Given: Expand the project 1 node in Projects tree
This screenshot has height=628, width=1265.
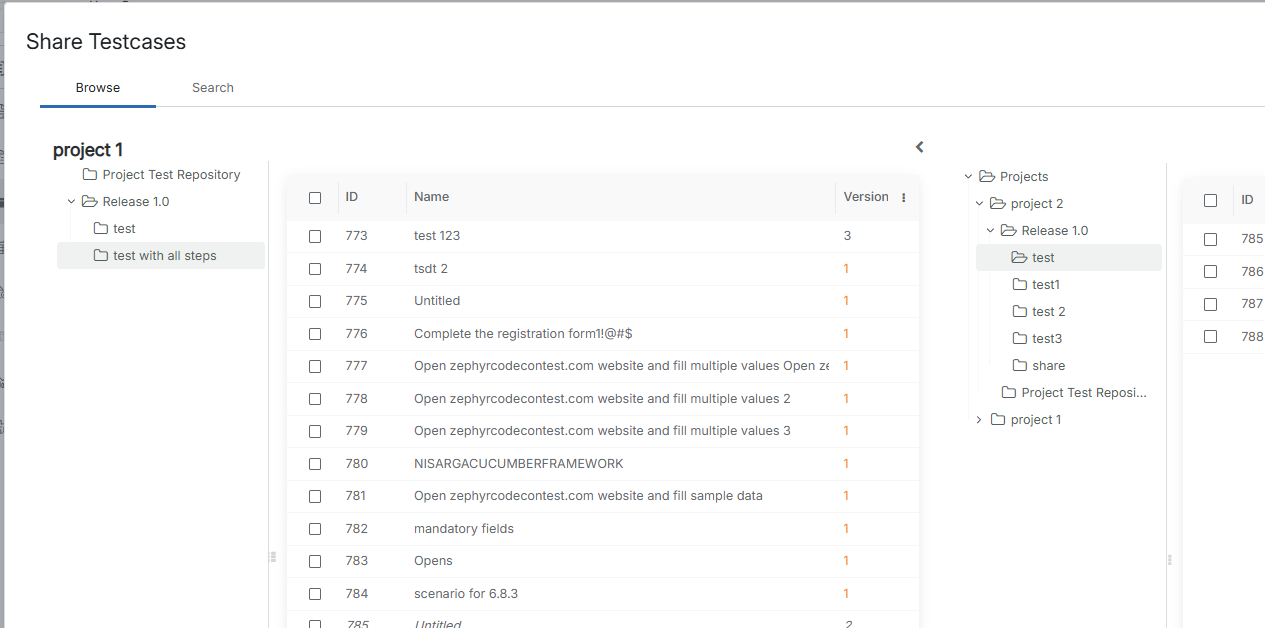Looking at the screenshot, I should coord(979,420).
